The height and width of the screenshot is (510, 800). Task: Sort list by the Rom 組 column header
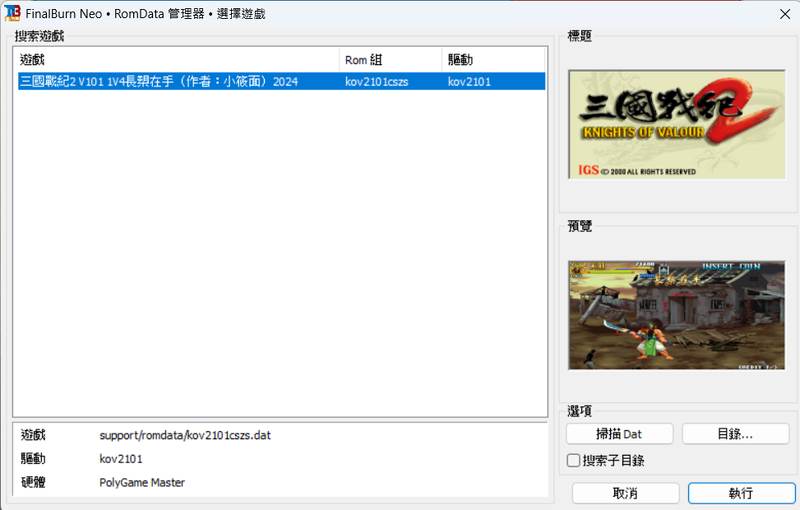(x=391, y=60)
